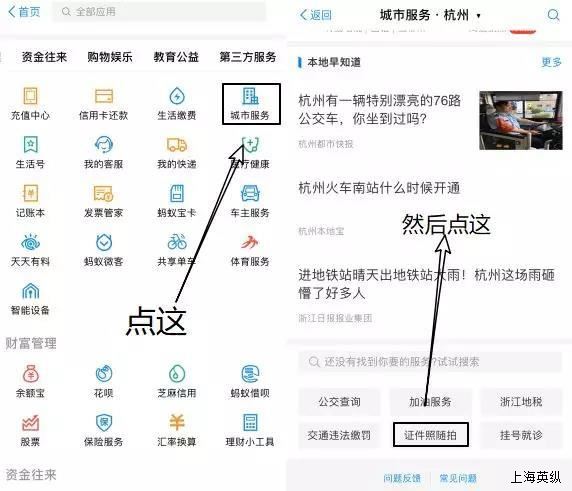This screenshot has height=491, width=572.
Task: Tap the 交通违法缴罚 button
Action: click(x=339, y=435)
